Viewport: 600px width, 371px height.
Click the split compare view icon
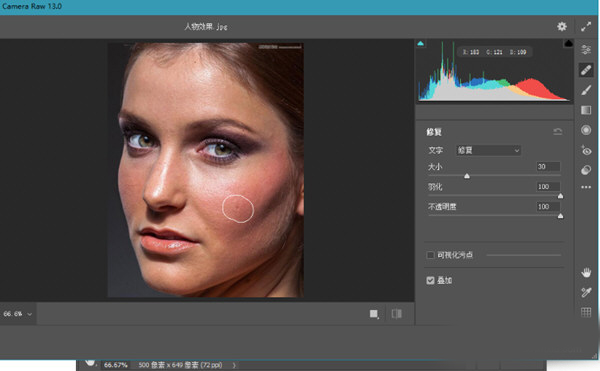coord(397,314)
